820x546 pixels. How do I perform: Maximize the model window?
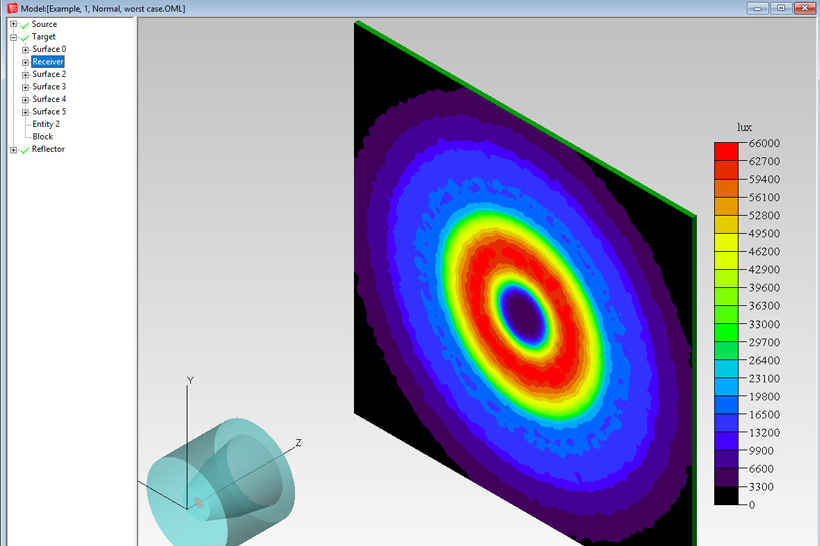tap(781, 8)
